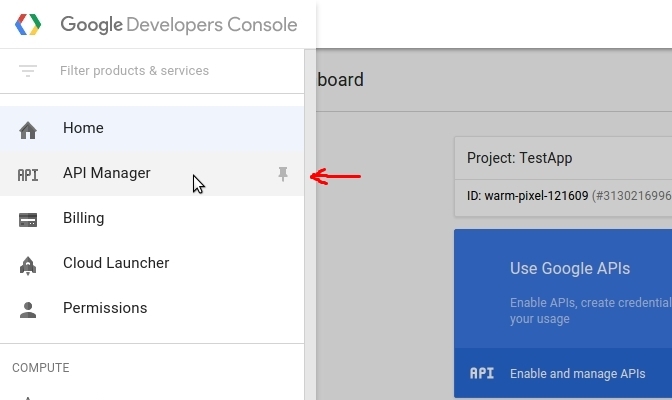Open Cloud Launcher menu entry
Screen dimensions: 672x400
(x=116, y=264)
